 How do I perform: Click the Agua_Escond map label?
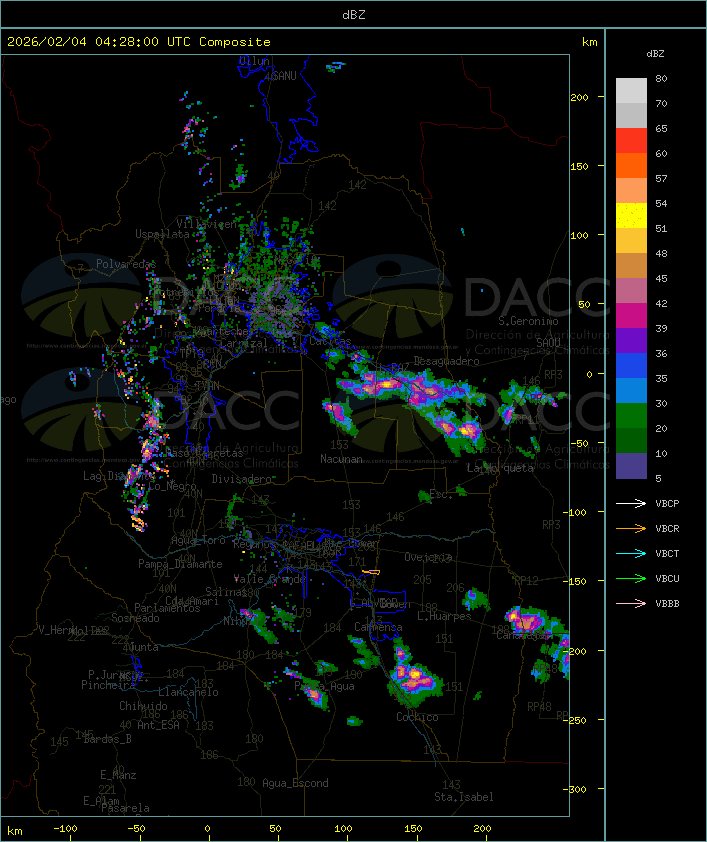pyautogui.click(x=295, y=783)
